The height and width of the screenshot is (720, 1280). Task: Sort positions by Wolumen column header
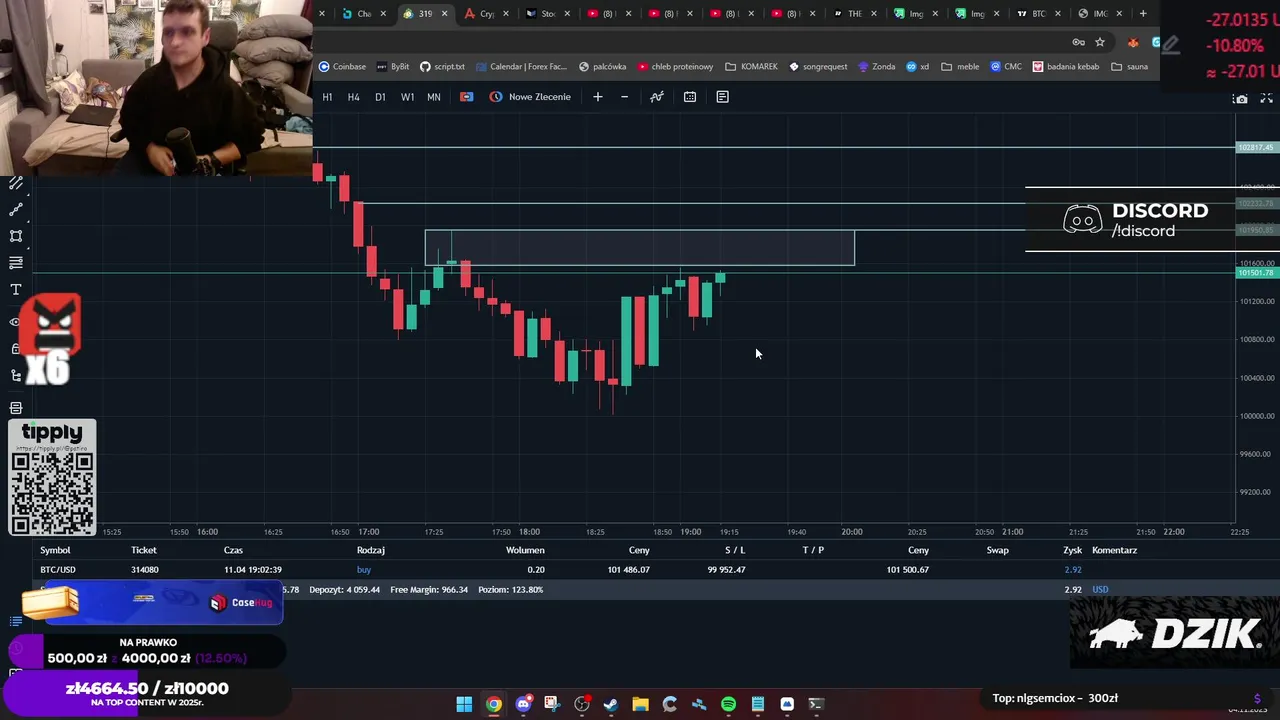(x=525, y=550)
